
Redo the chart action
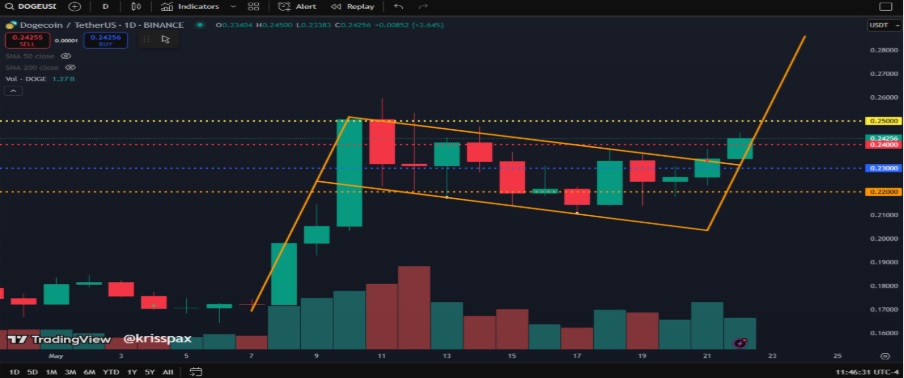pos(423,7)
